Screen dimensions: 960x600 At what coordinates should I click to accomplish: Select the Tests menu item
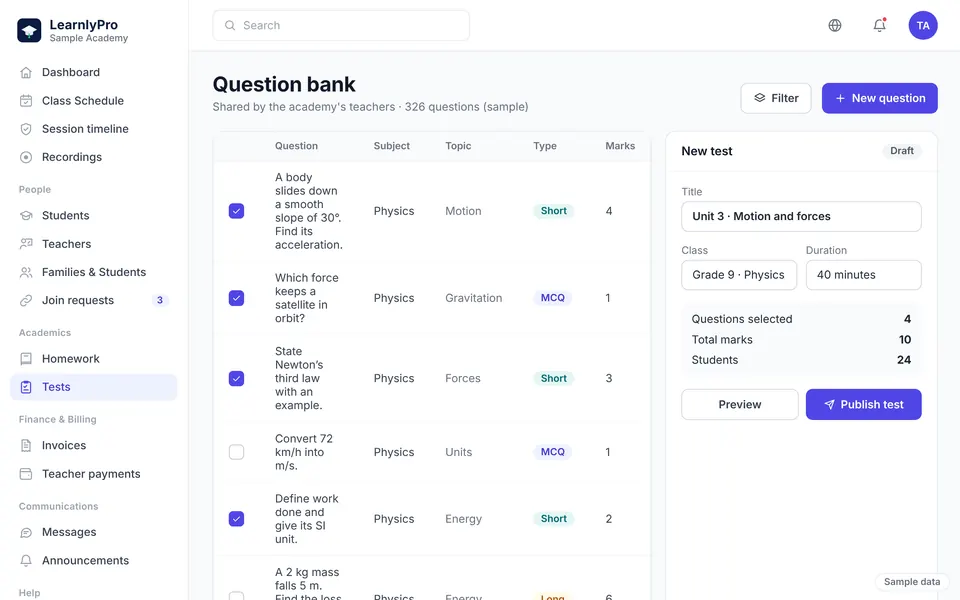point(94,387)
